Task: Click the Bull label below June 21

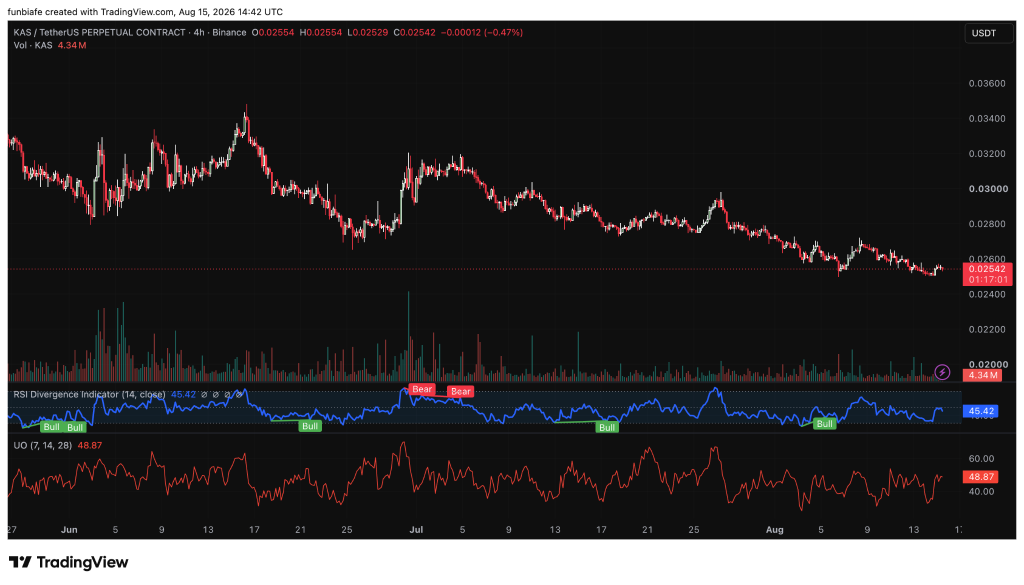Action: point(310,426)
